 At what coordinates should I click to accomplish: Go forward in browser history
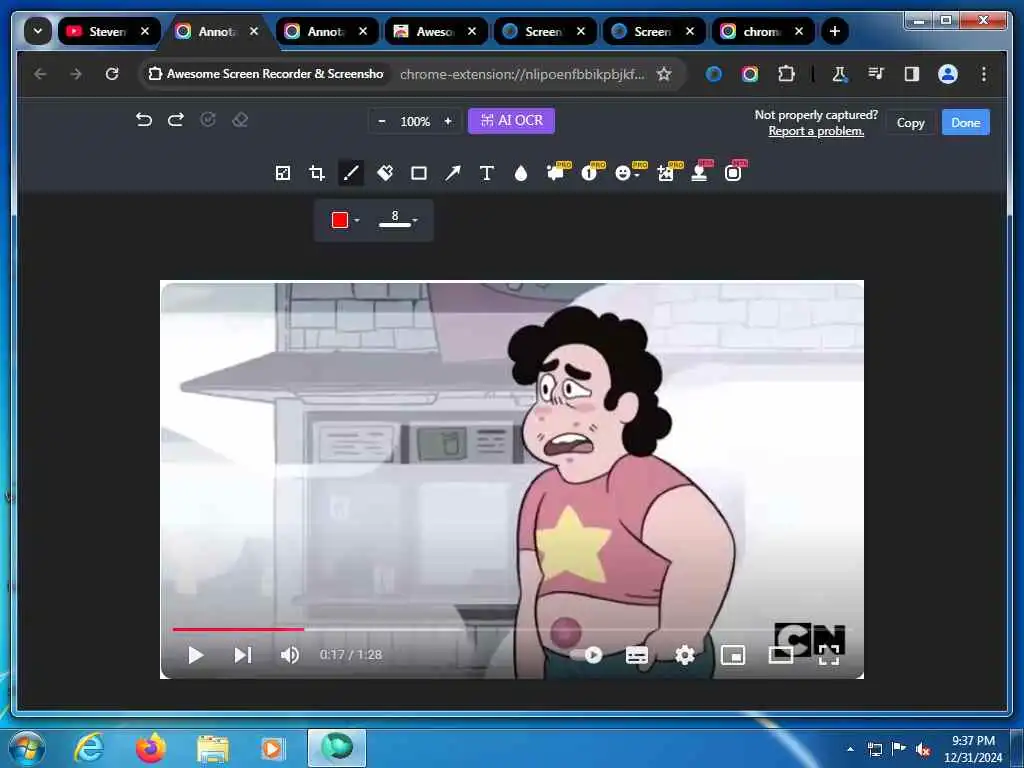76,74
